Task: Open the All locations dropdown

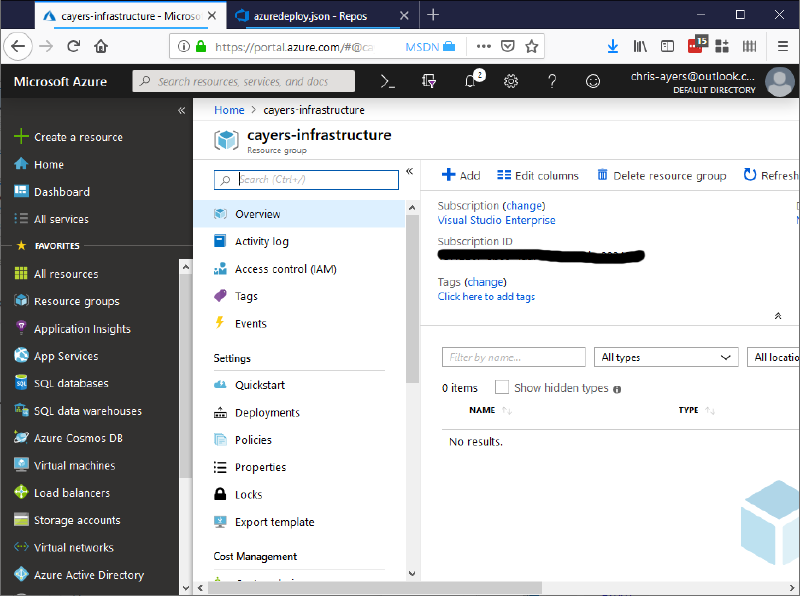Action: (x=774, y=357)
